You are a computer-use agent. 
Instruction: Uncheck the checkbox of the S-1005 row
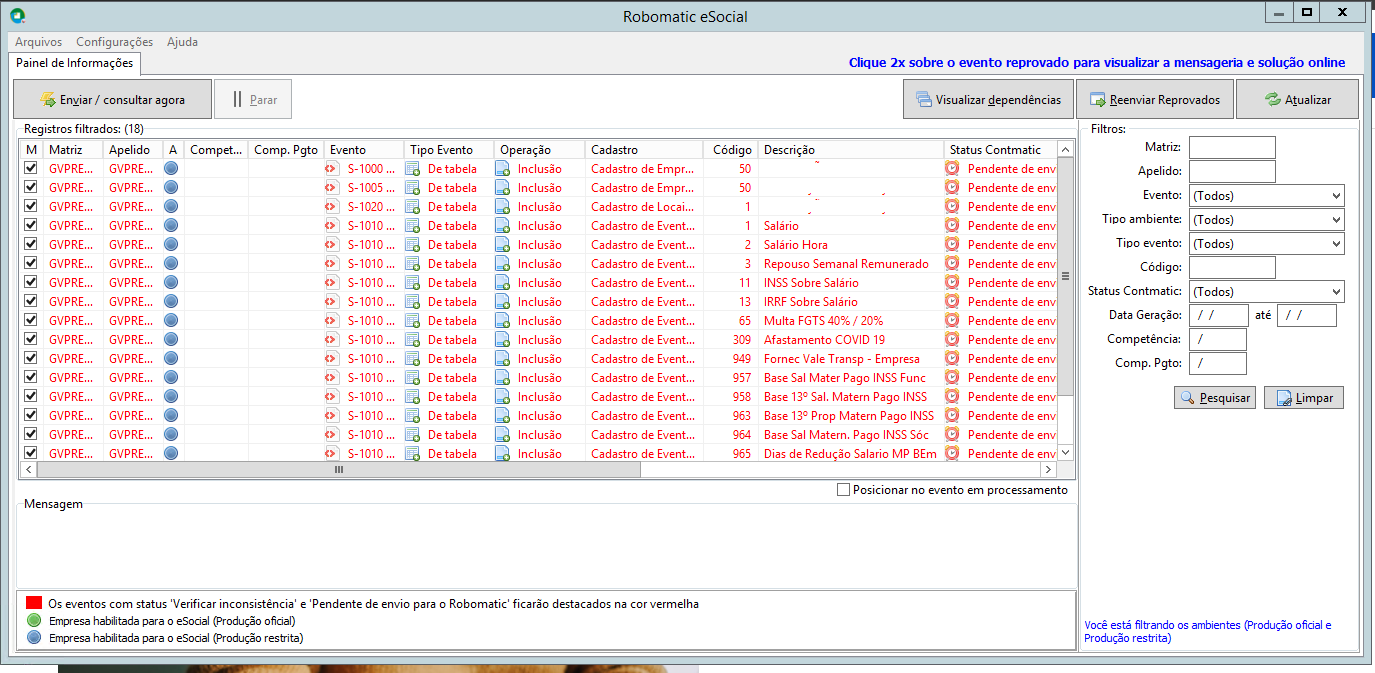point(31,188)
